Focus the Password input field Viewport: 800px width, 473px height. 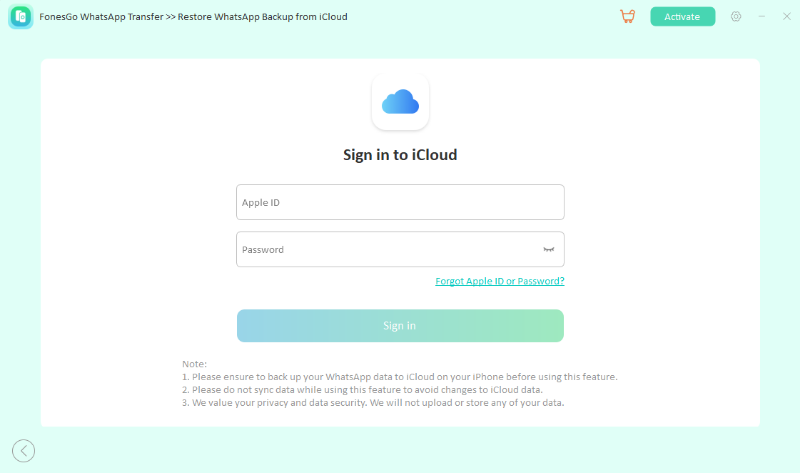click(x=400, y=250)
